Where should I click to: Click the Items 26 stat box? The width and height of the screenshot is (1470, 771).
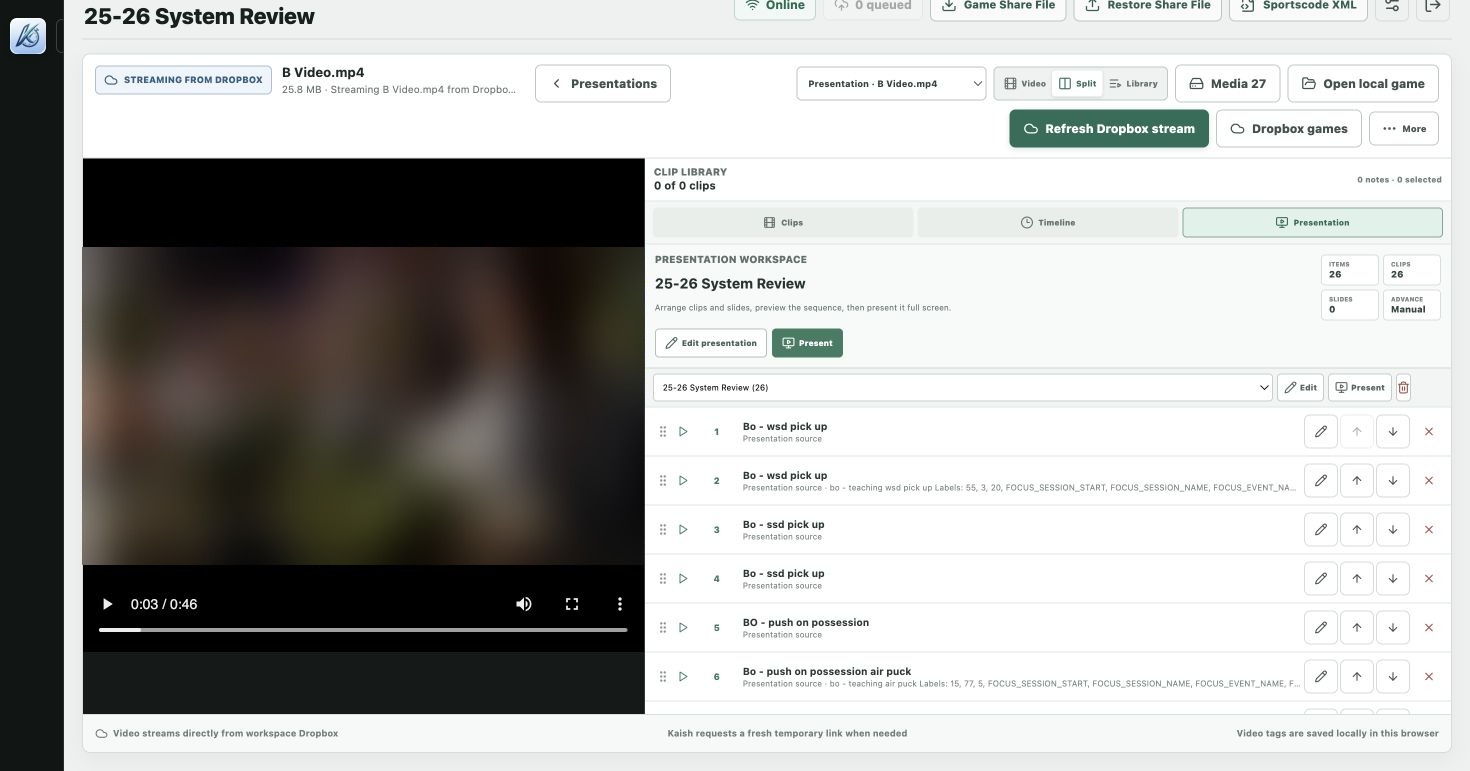pos(1349,270)
